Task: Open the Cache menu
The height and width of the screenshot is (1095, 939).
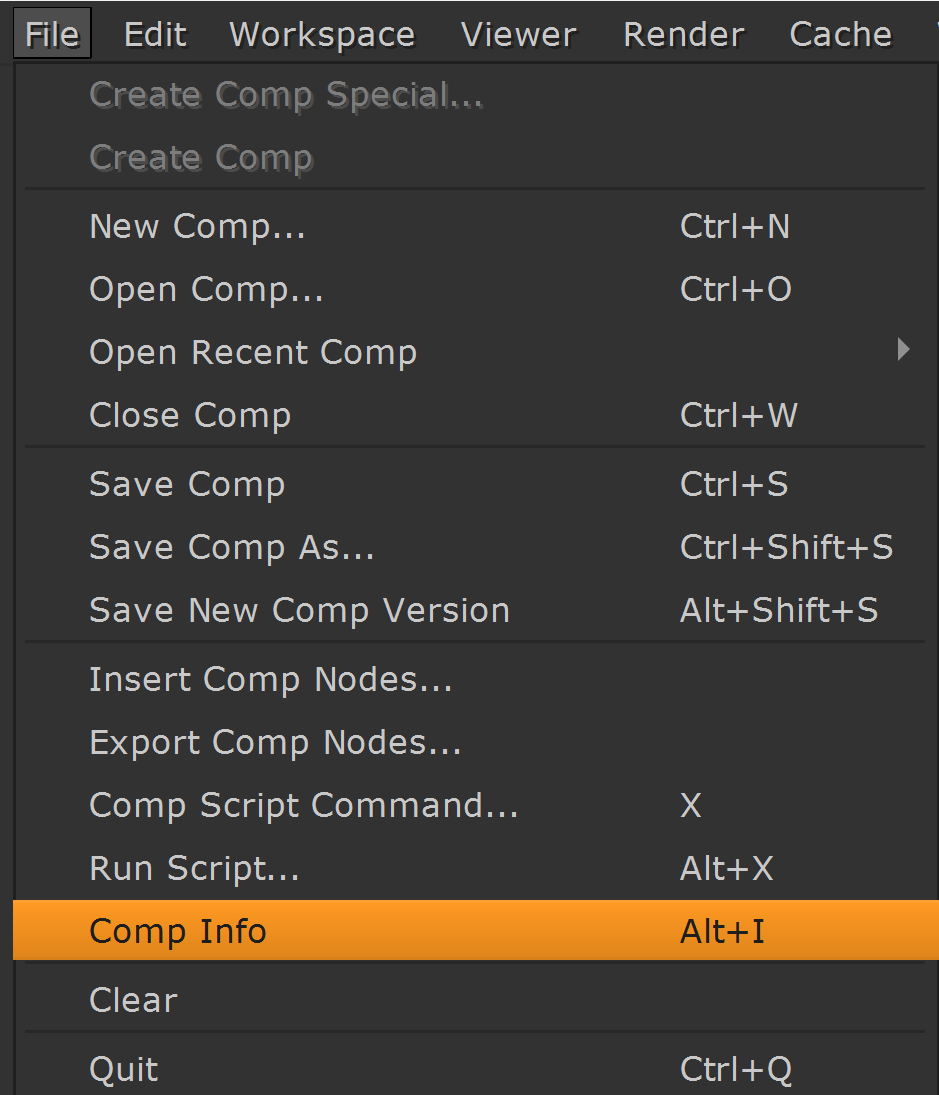Action: [840, 35]
